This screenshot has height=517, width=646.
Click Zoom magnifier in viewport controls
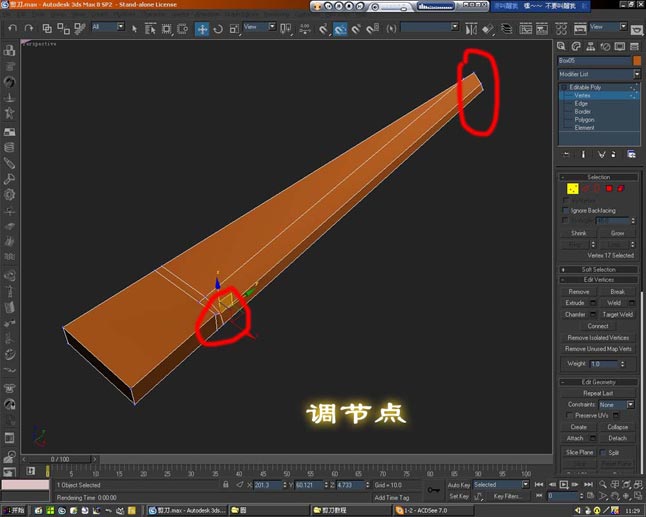[603, 484]
